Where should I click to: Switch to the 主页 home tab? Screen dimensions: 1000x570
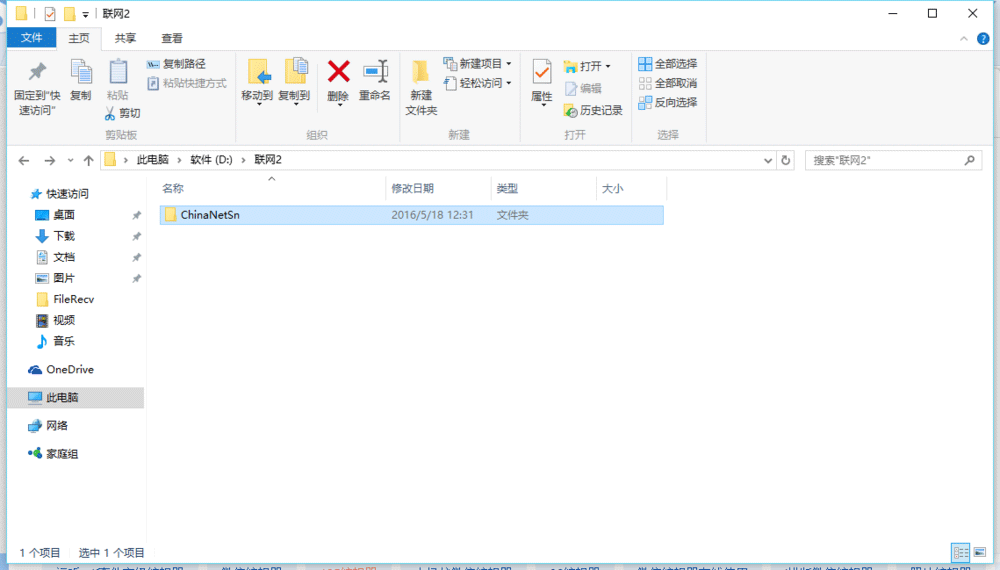tap(79, 38)
